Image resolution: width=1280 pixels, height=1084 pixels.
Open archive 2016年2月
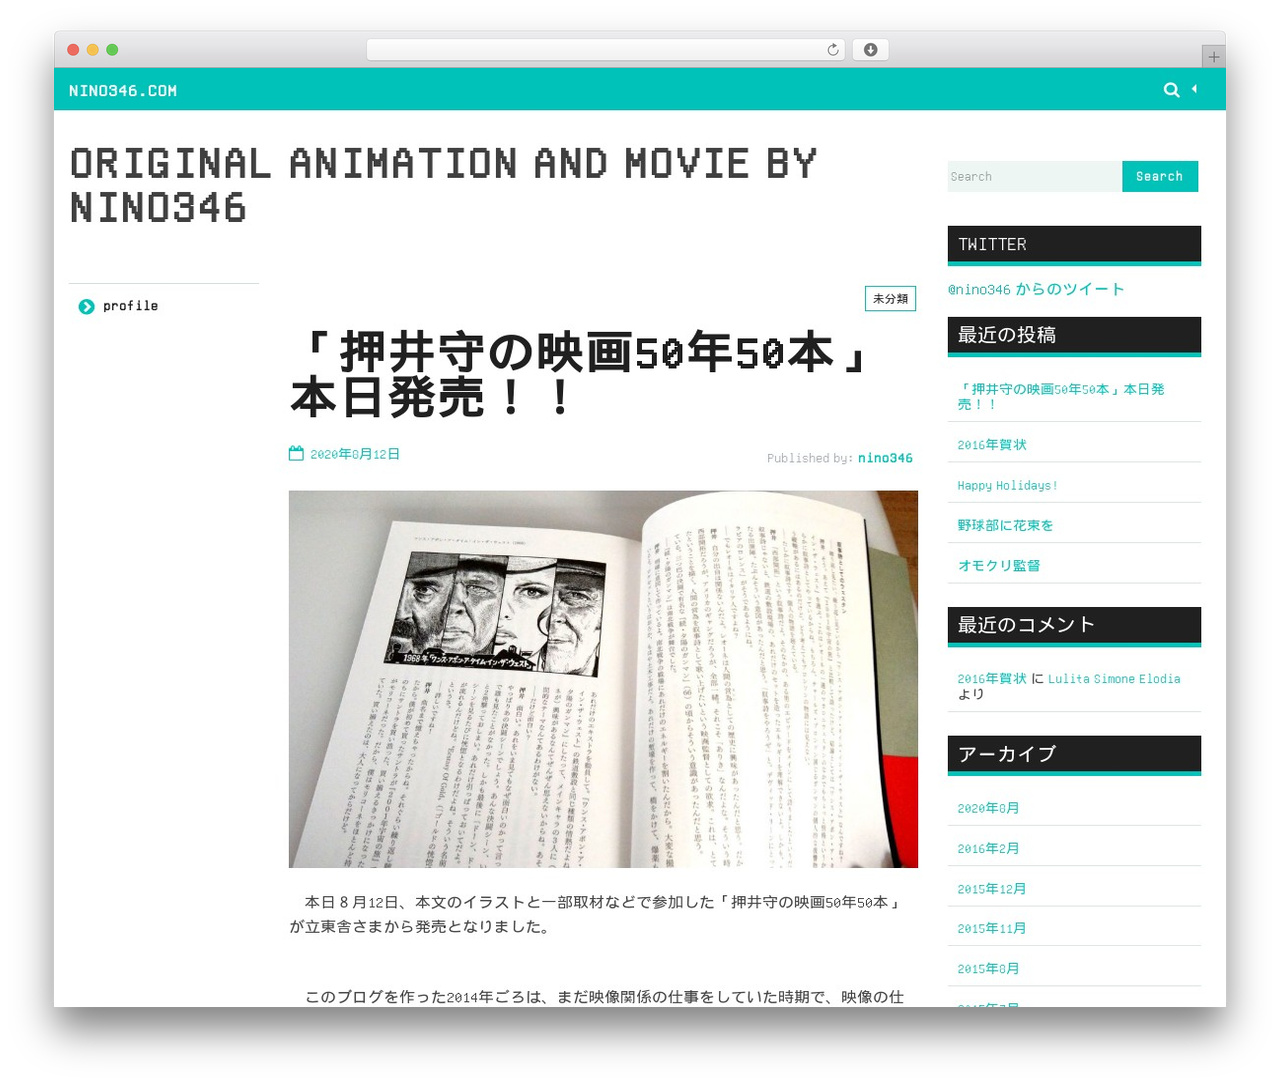[988, 848]
